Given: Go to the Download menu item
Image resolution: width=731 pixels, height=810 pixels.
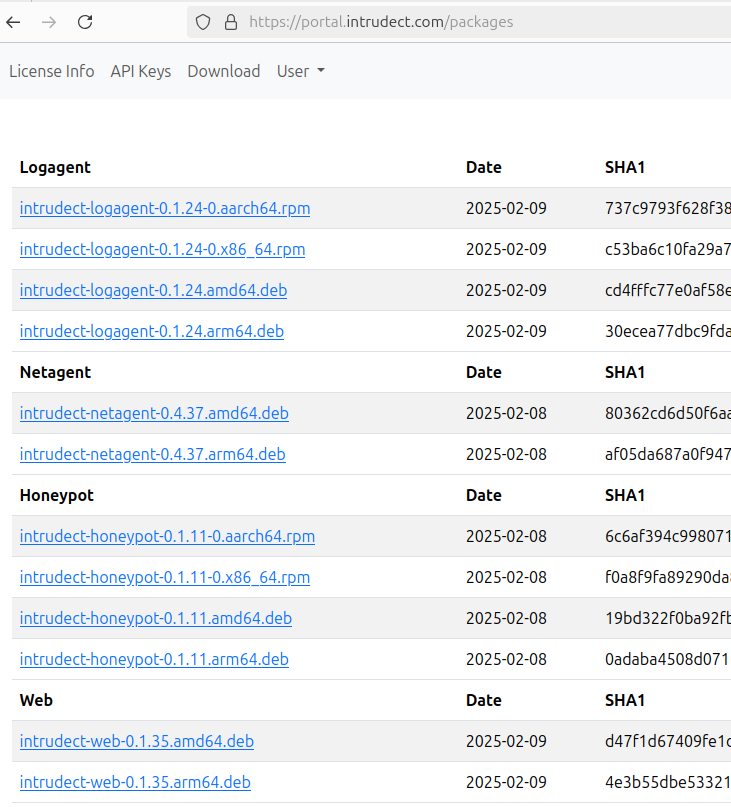Looking at the screenshot, I should pos(224,71).
